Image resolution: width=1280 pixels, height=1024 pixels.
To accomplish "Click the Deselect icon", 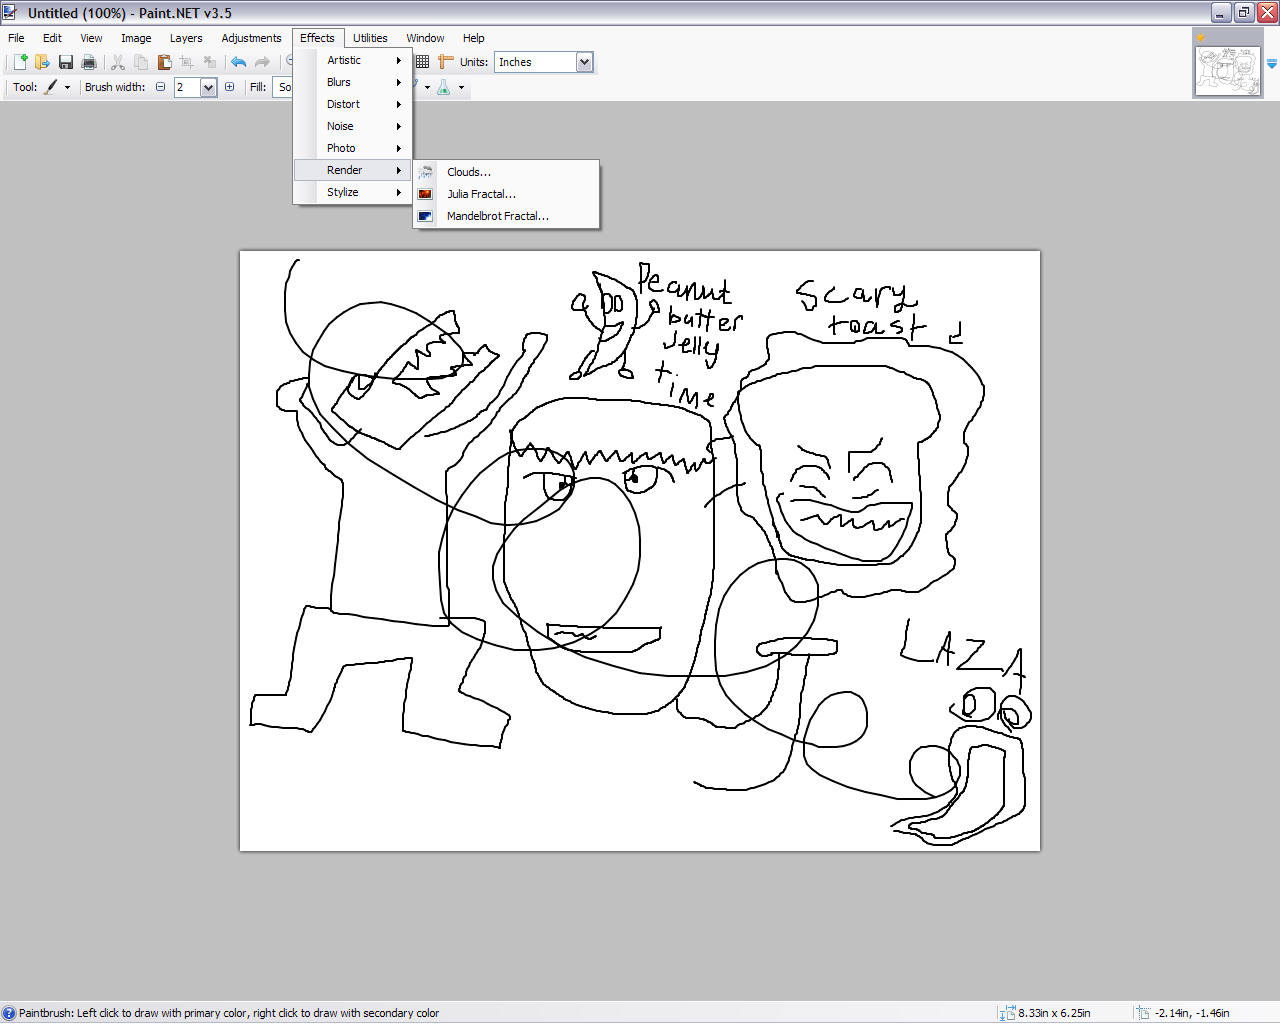I will point(210,62).
